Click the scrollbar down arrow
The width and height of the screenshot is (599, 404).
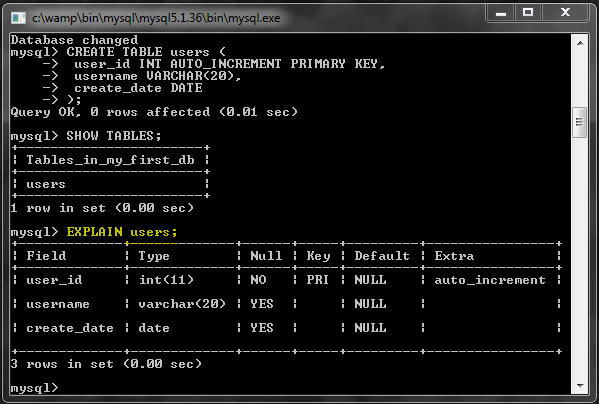click(x=580, y=386)
